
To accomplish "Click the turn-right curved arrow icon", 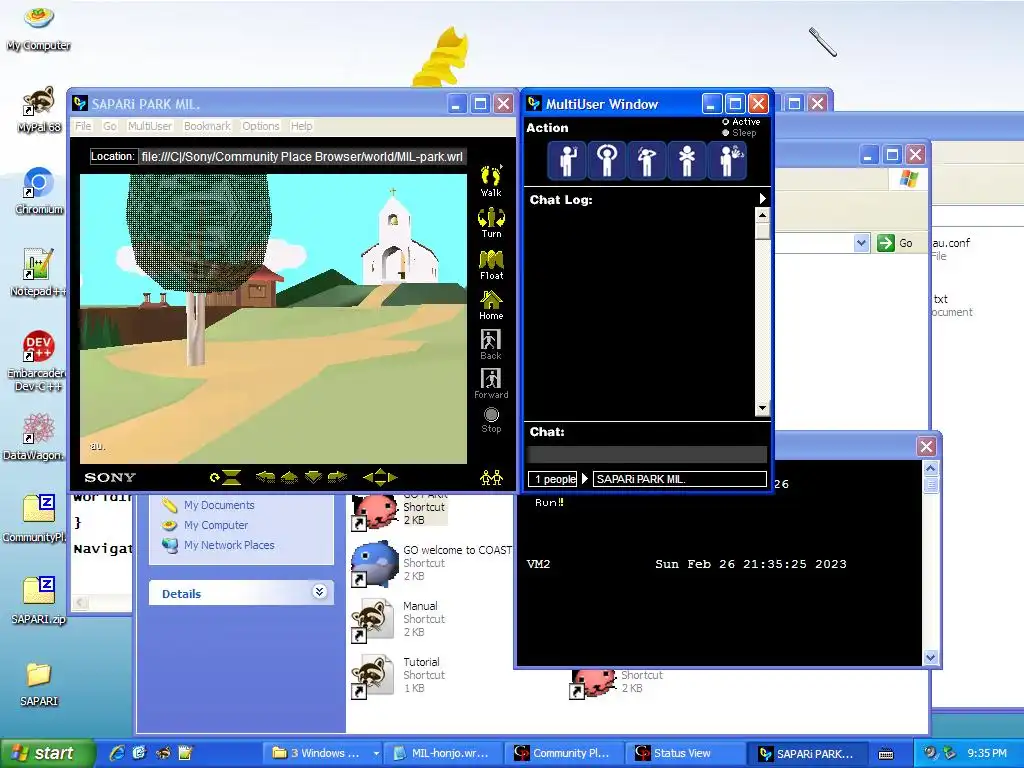I will click(337, 477).
